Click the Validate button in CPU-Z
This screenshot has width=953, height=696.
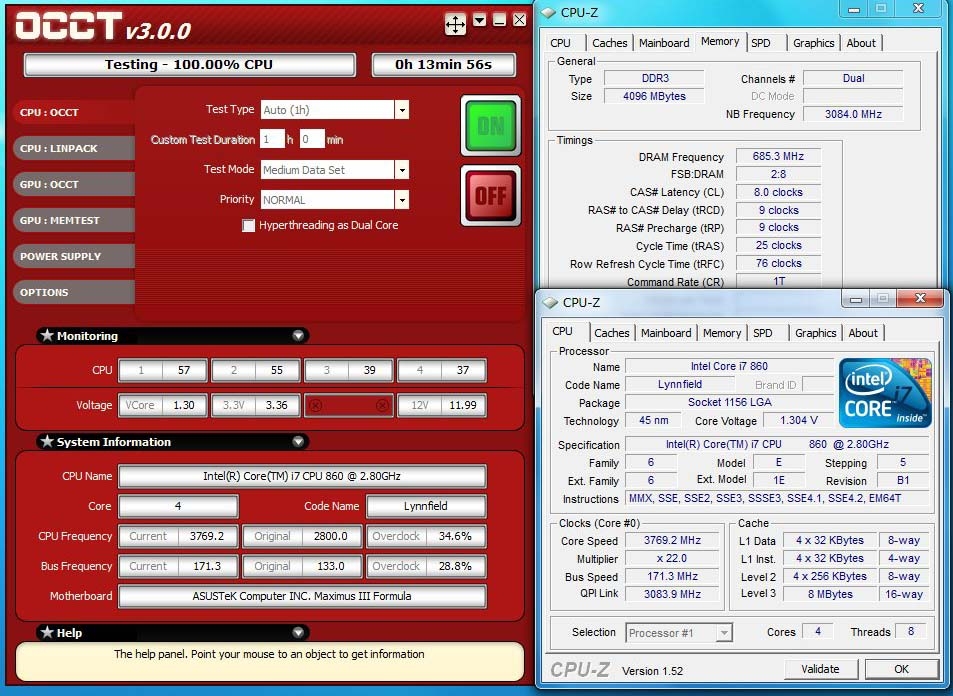[x=820, y=669]
